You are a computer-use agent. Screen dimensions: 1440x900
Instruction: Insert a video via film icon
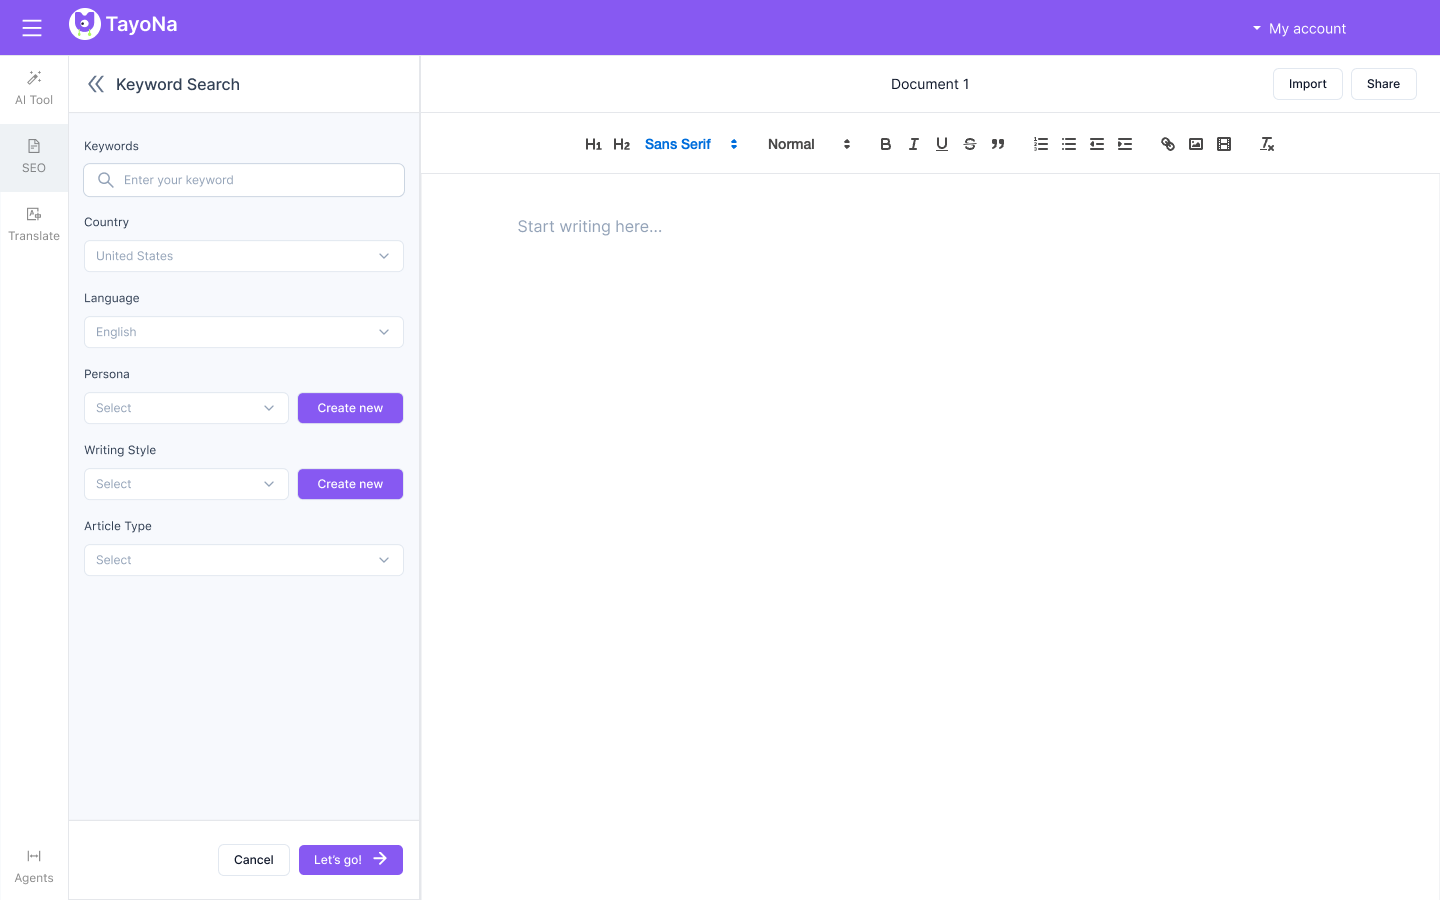click(1223, 144)
